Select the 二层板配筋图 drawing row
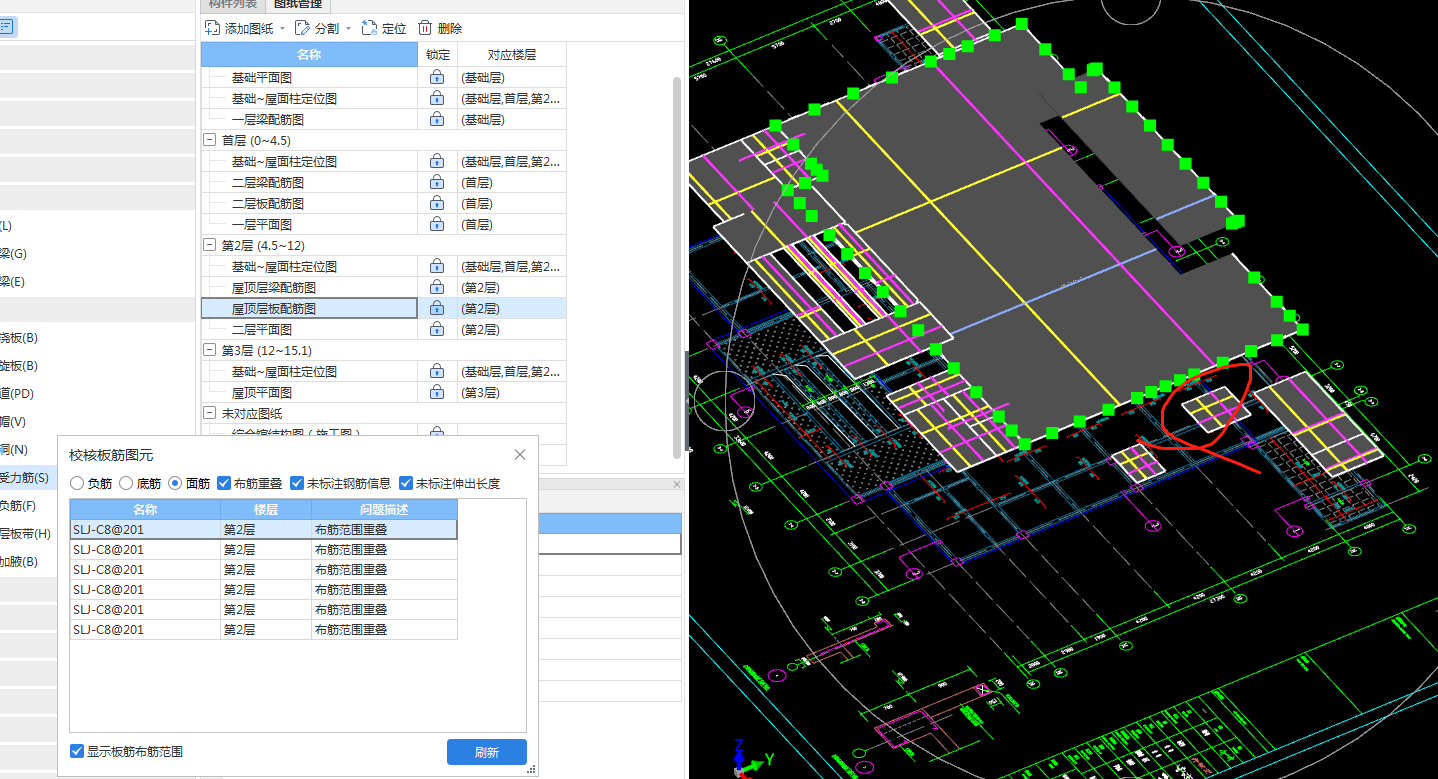Screen dimensions: 1438x779 click(309, 203)
